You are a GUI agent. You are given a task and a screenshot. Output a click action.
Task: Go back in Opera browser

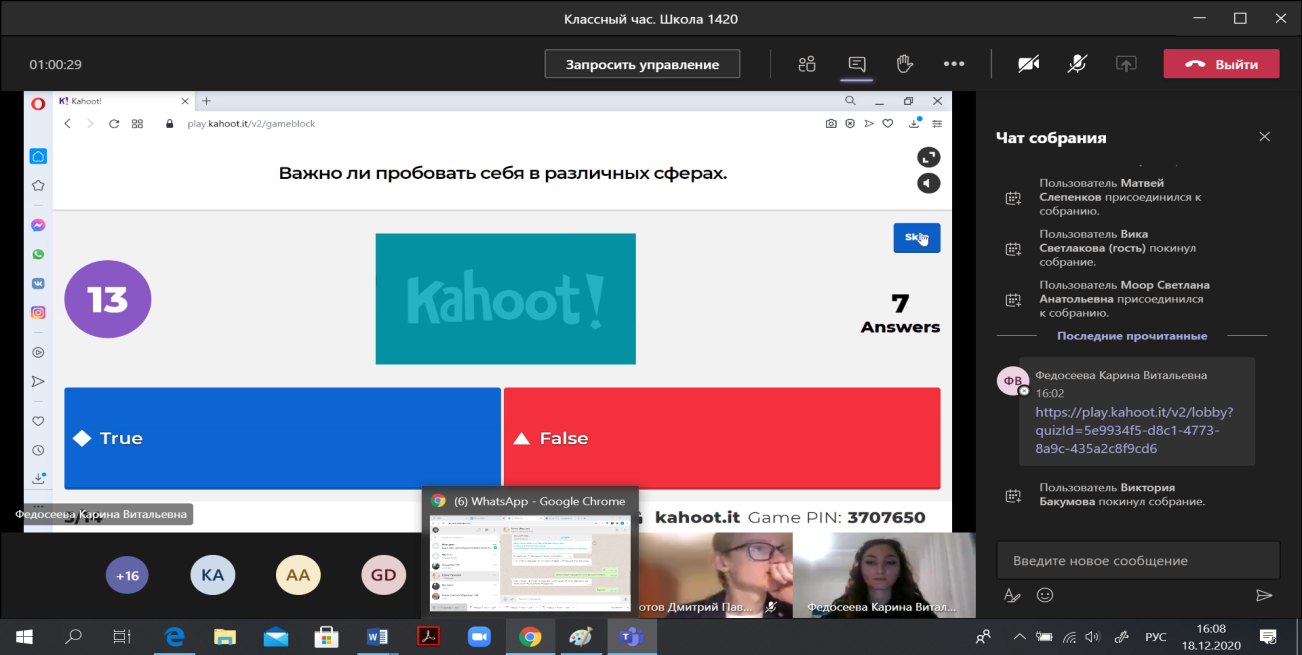pyautogui.click(x=68, y=124)
